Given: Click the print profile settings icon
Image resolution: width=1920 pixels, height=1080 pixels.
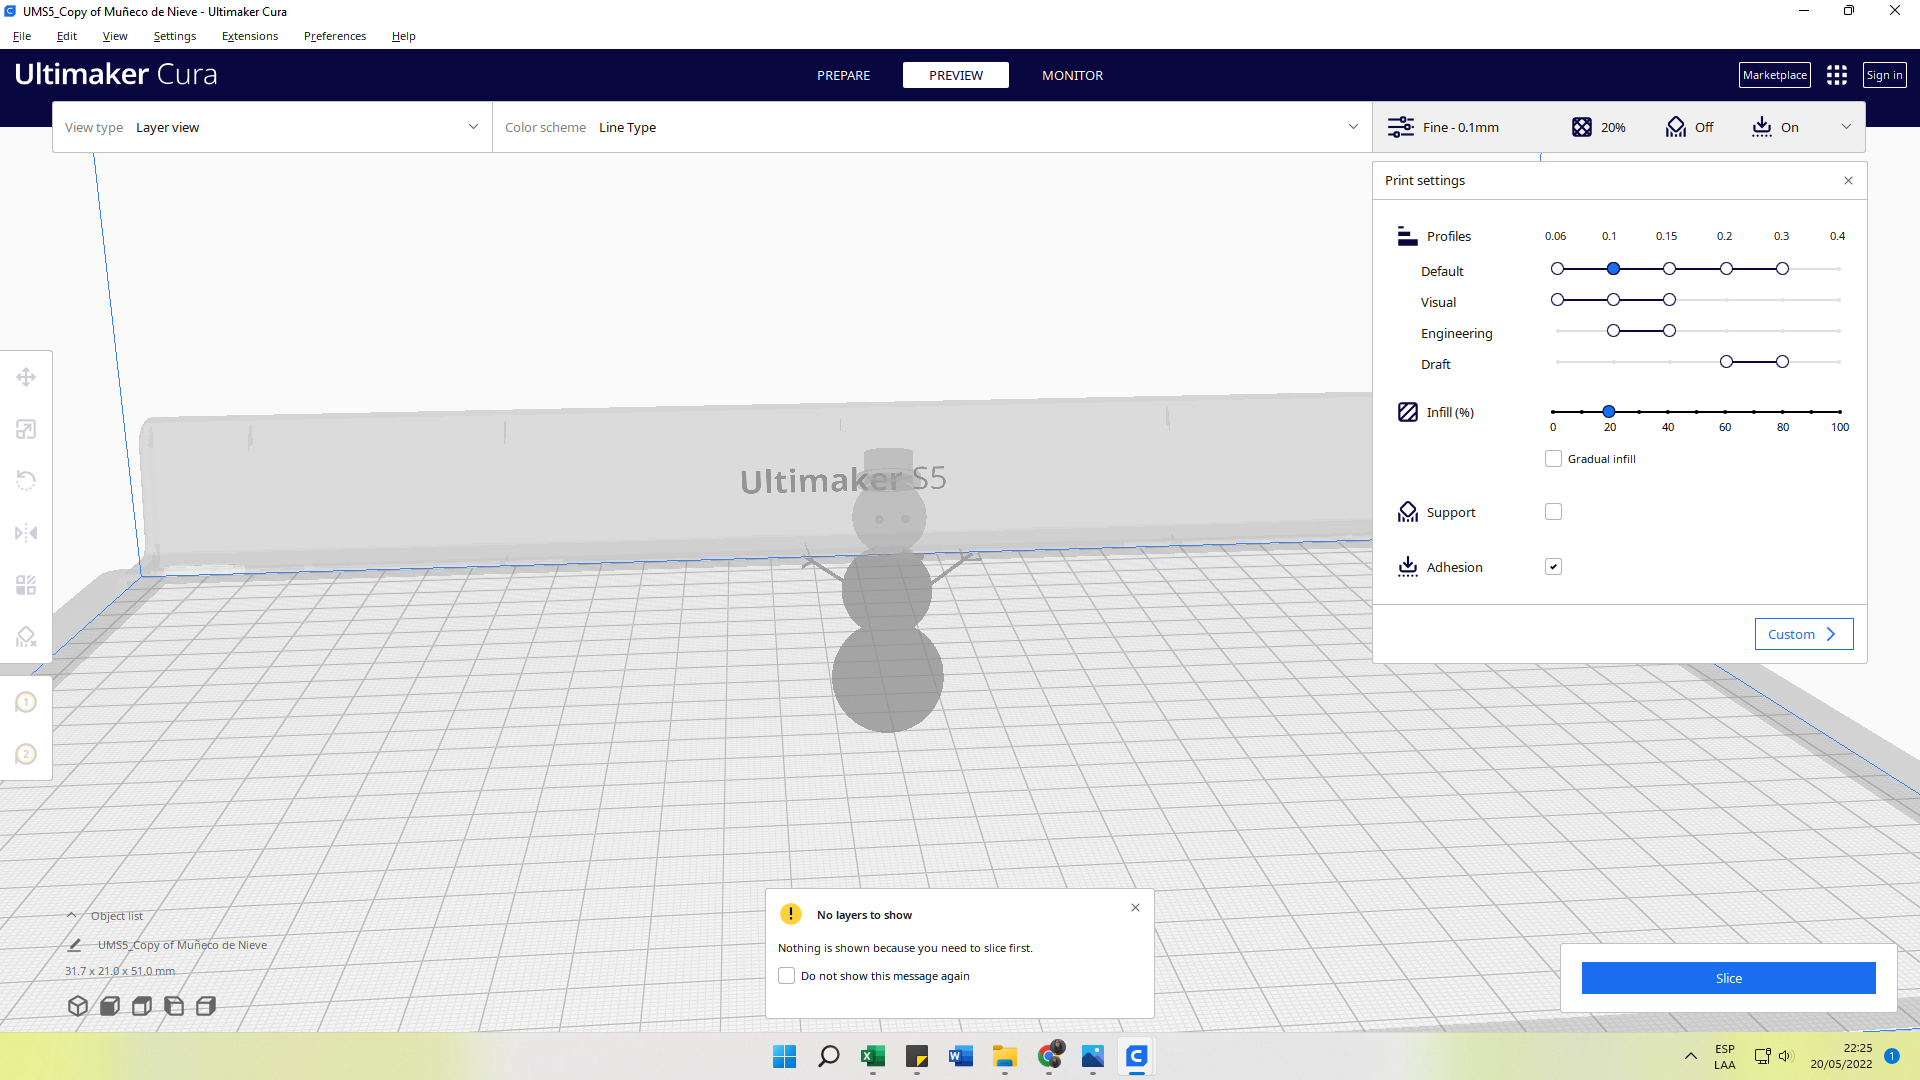Looking at the screenshot, I should point(1400,127).
